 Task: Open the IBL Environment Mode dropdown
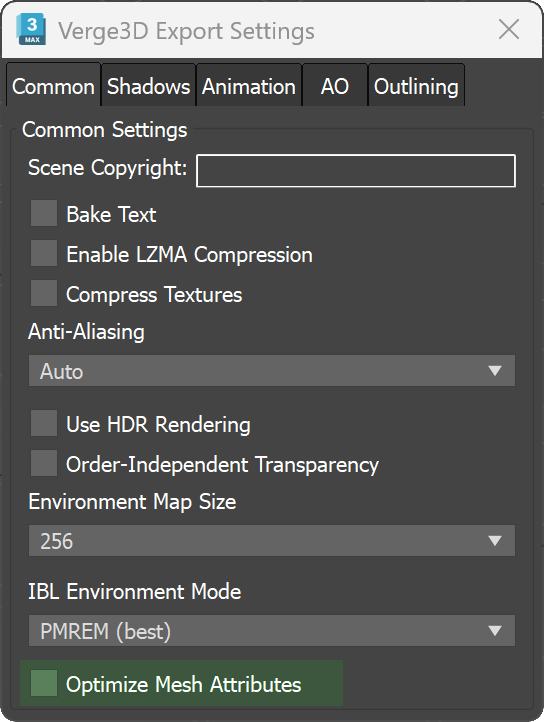(x=272, y=630)
